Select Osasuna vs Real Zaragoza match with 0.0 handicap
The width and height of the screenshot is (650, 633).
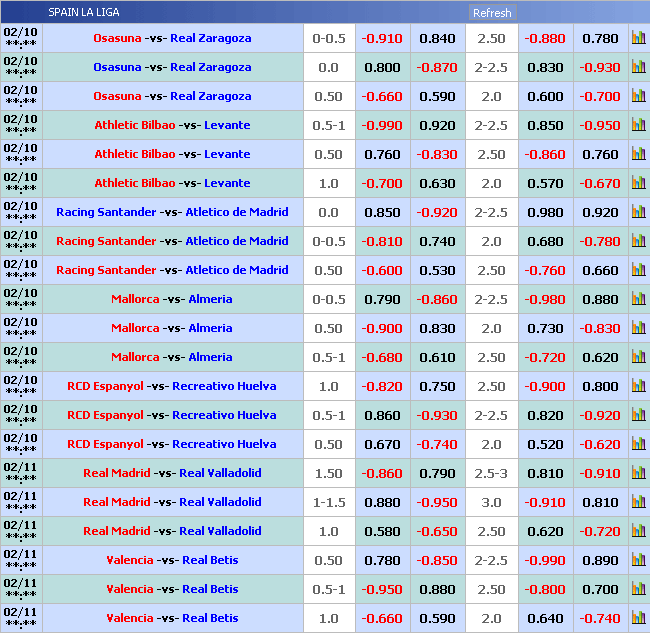[172, 67]
